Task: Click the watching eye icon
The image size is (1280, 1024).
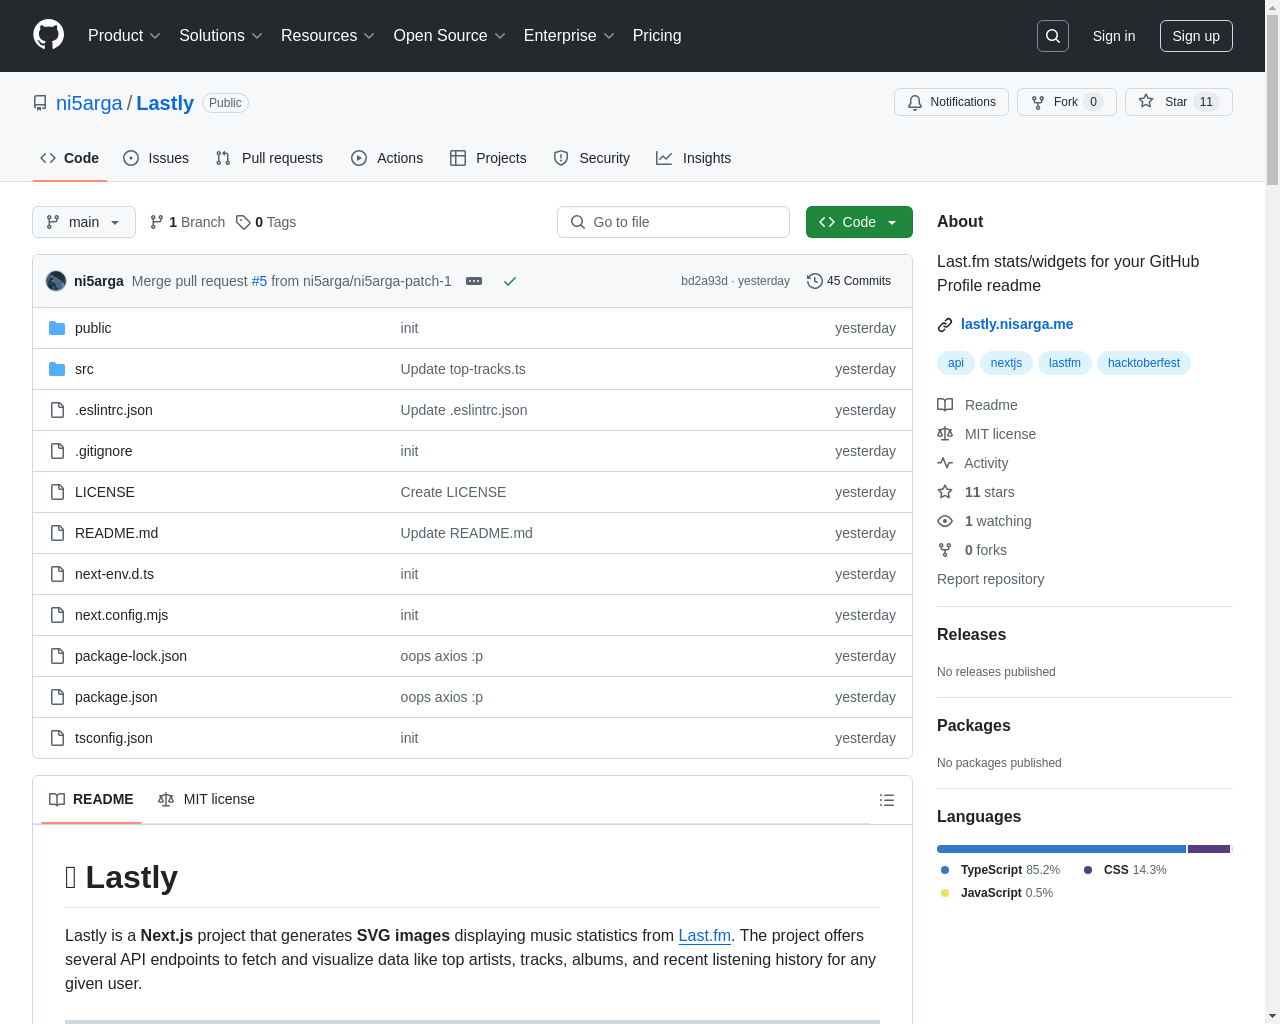Action: coord(945,521)
